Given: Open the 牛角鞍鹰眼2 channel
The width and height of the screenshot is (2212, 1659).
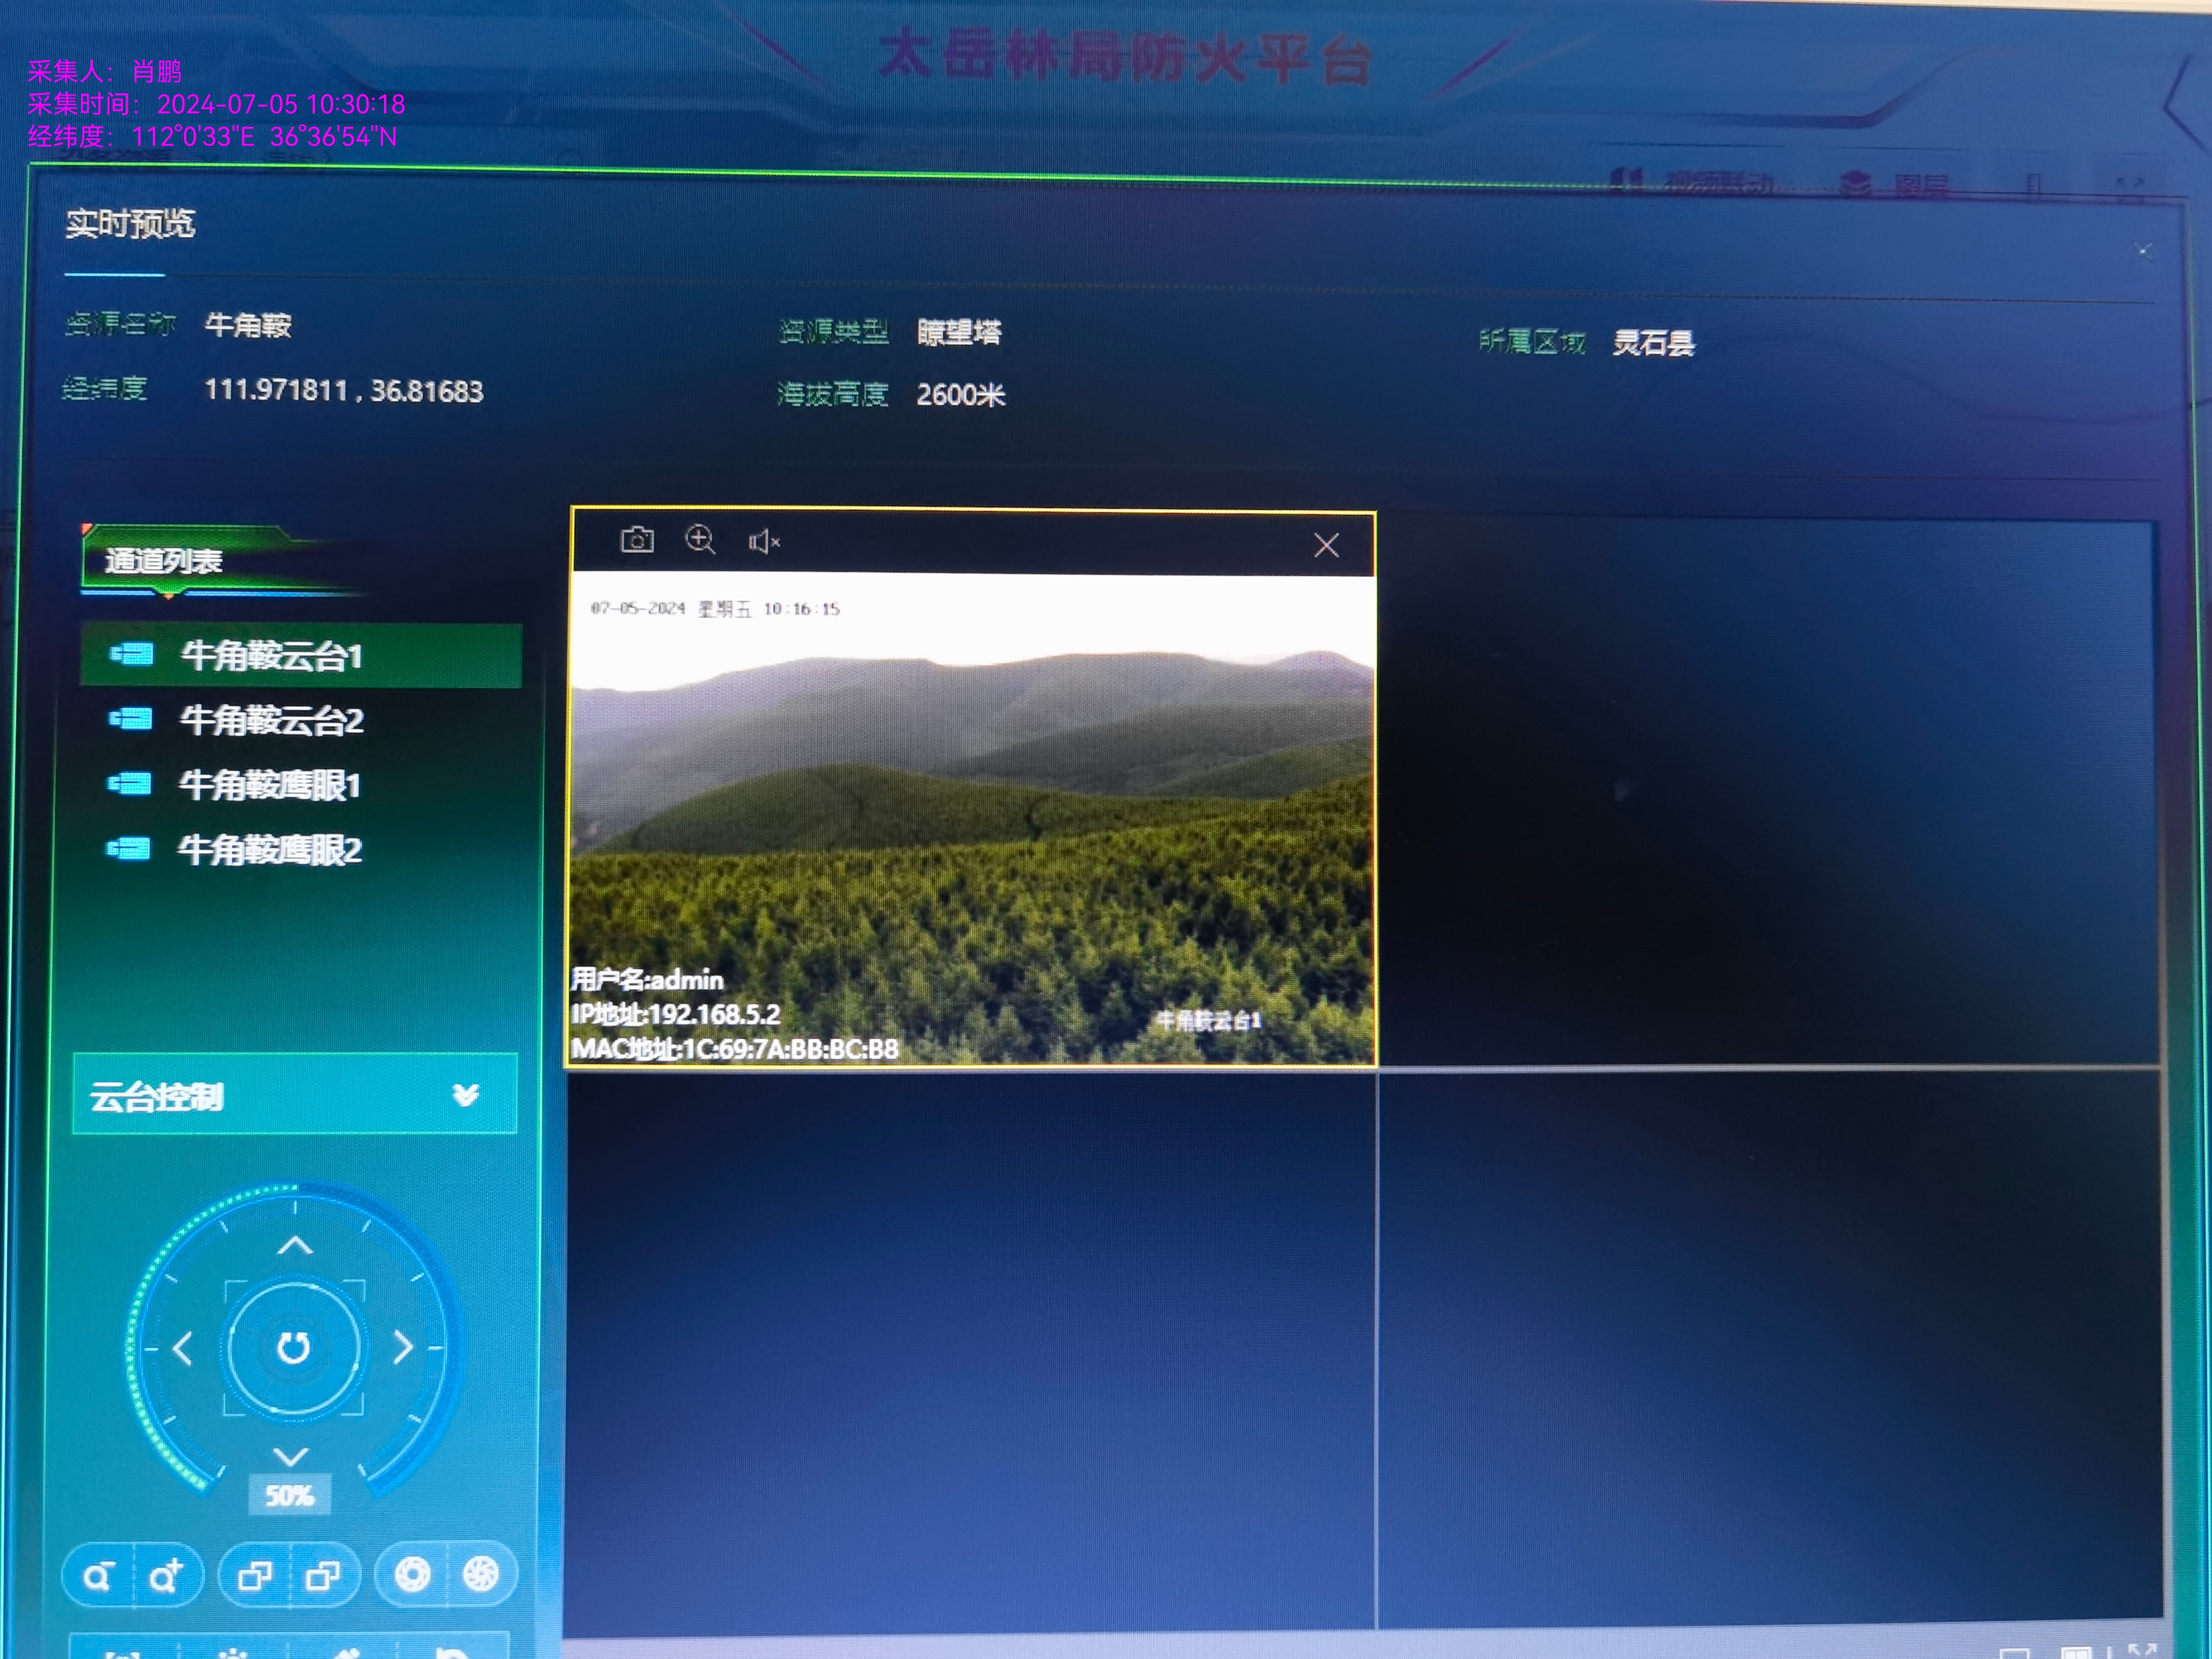Looking at the screenshot, I should pos(269,850).
